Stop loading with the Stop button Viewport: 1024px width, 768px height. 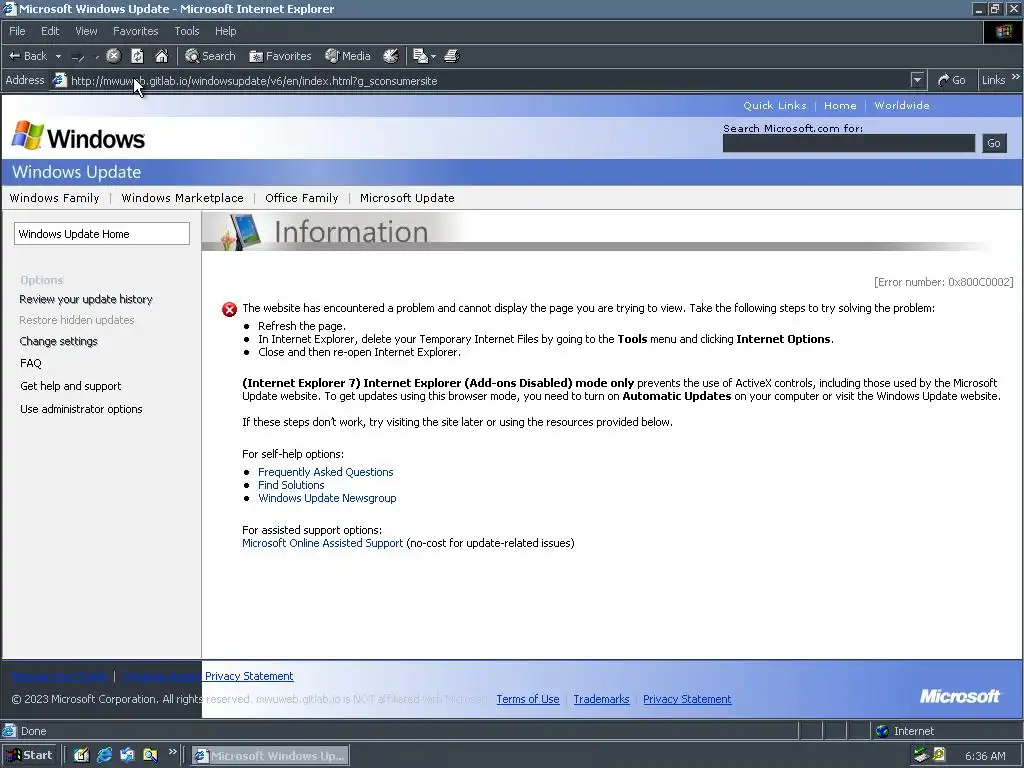pyautogui.click(x=114, y=56)
